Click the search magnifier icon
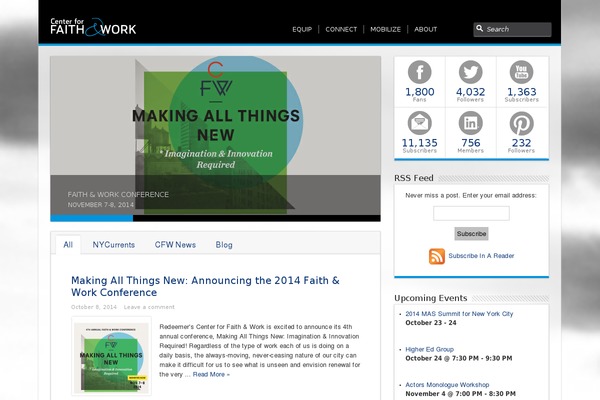600x400 pixels. click(479, 29)
